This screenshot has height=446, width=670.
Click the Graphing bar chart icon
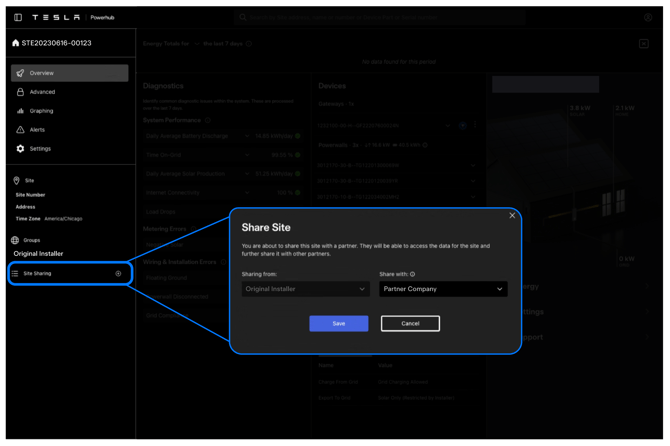20,111
